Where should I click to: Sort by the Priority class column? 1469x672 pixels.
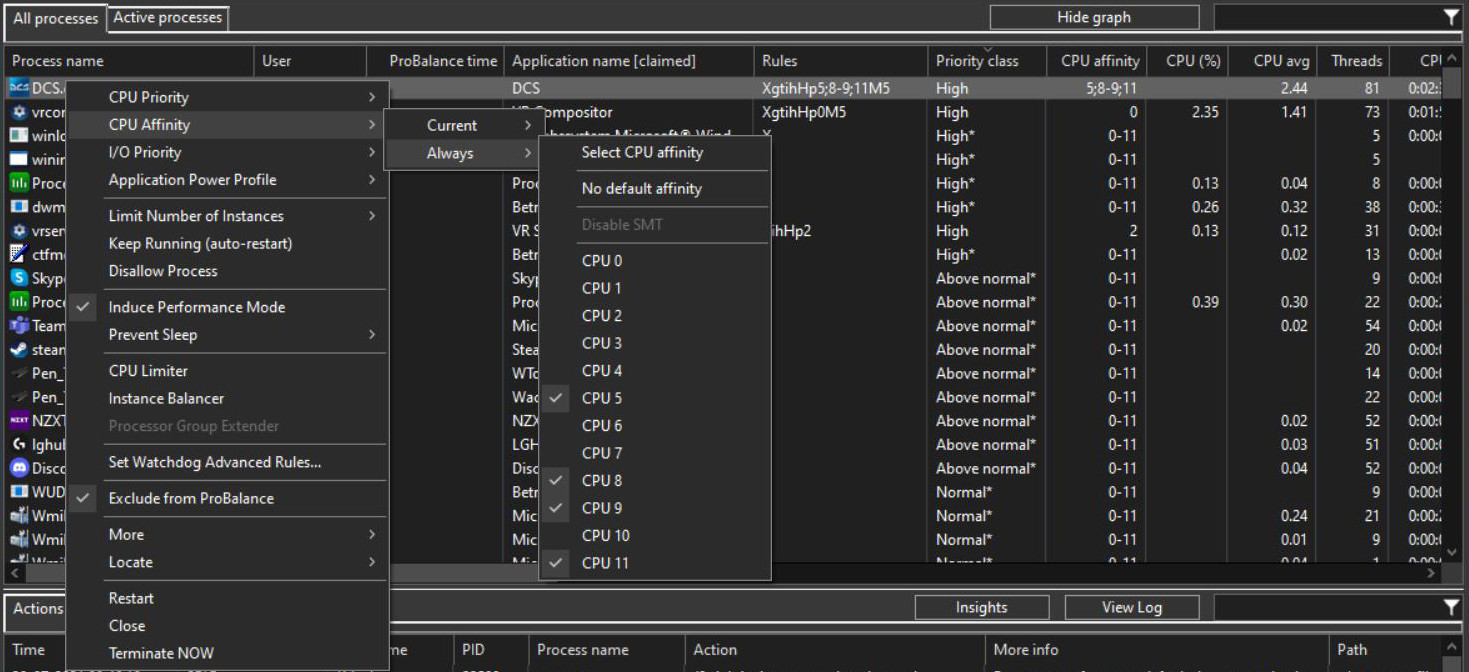click(x=987, y=61)
